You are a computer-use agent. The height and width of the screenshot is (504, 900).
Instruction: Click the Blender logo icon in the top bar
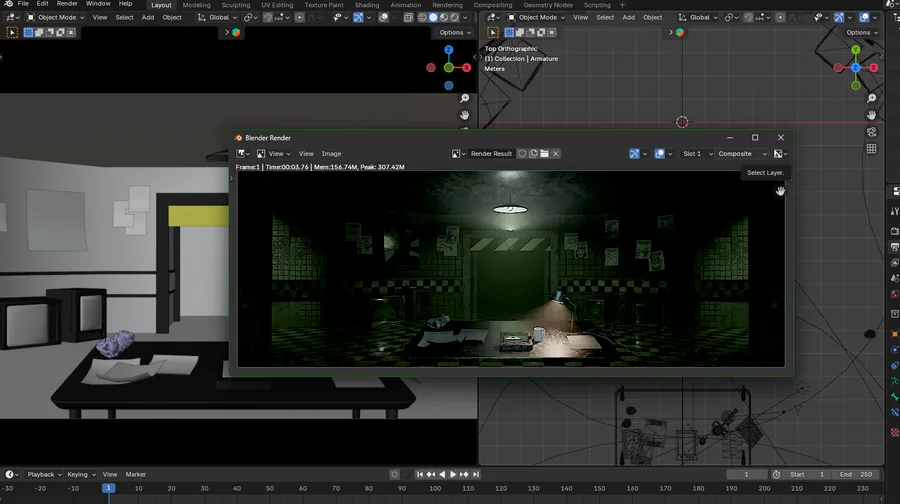(x=9, y=4)
